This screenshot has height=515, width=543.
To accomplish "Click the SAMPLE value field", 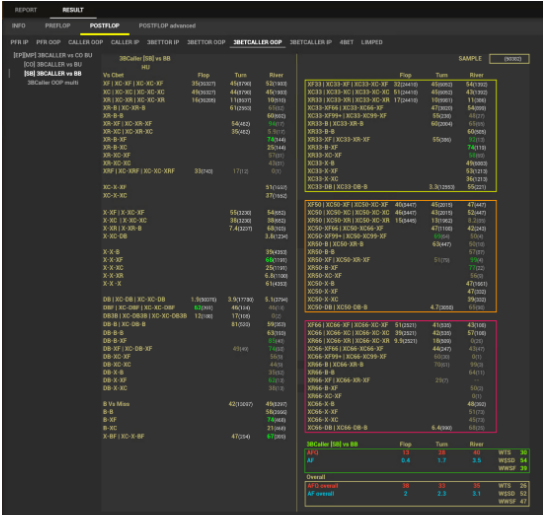I will click(x=509, y=59).
